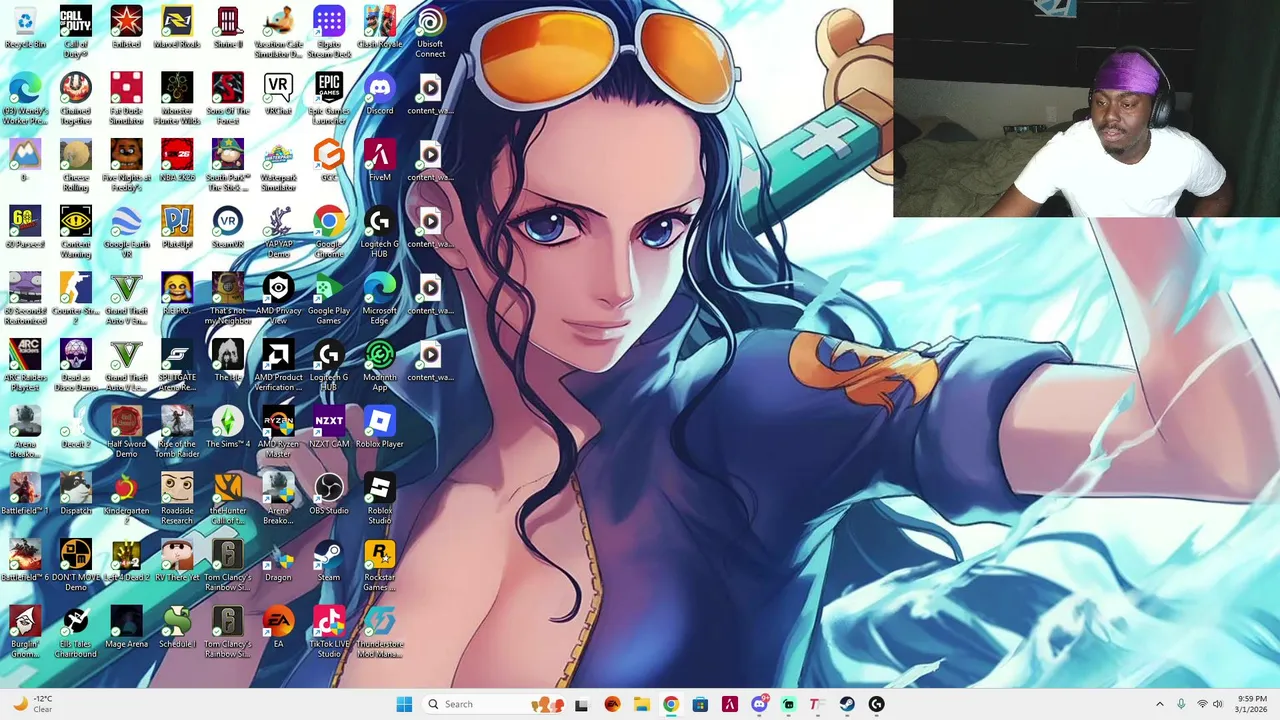Open Rockstar Games Launcher desktop icon
The height and width of the screenshot is (720, 1280).
(x=379, y=566)
